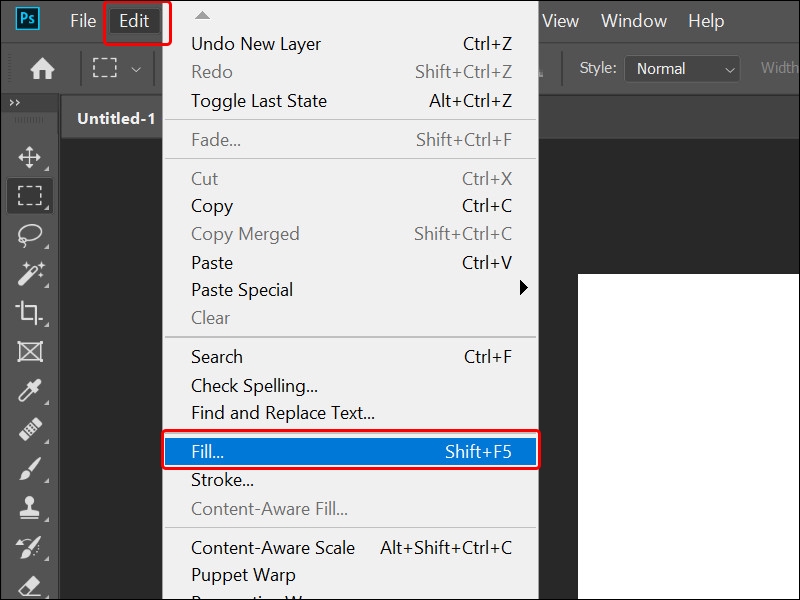Expand toolbar with double-arrow icon
Viewport: 800px width, 600px height.
(x=15, y=103)
